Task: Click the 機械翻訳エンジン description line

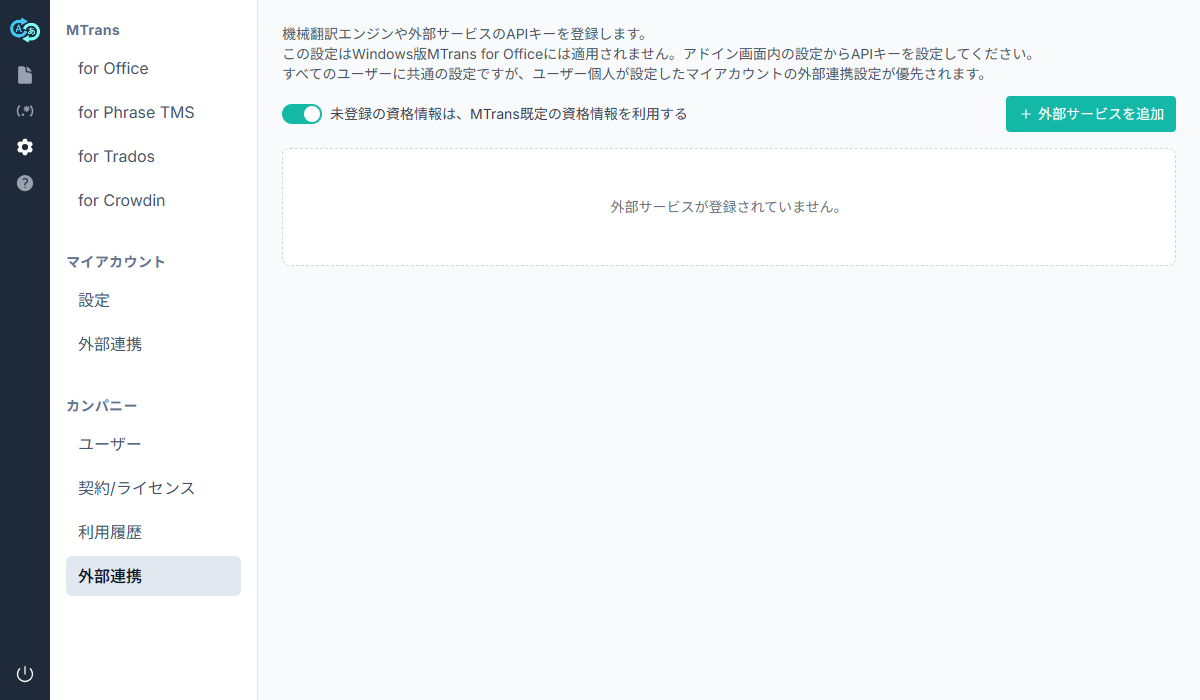Action: tap(465, 35)
